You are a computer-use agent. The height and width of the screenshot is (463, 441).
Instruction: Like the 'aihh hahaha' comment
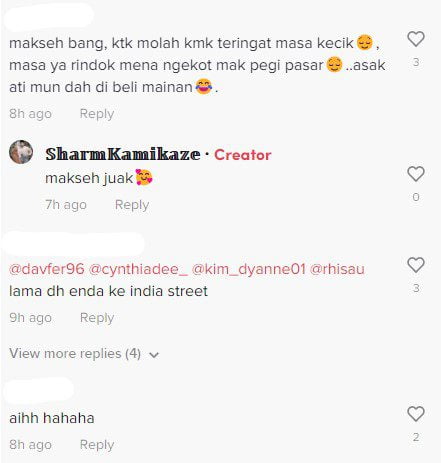[416, 414]
